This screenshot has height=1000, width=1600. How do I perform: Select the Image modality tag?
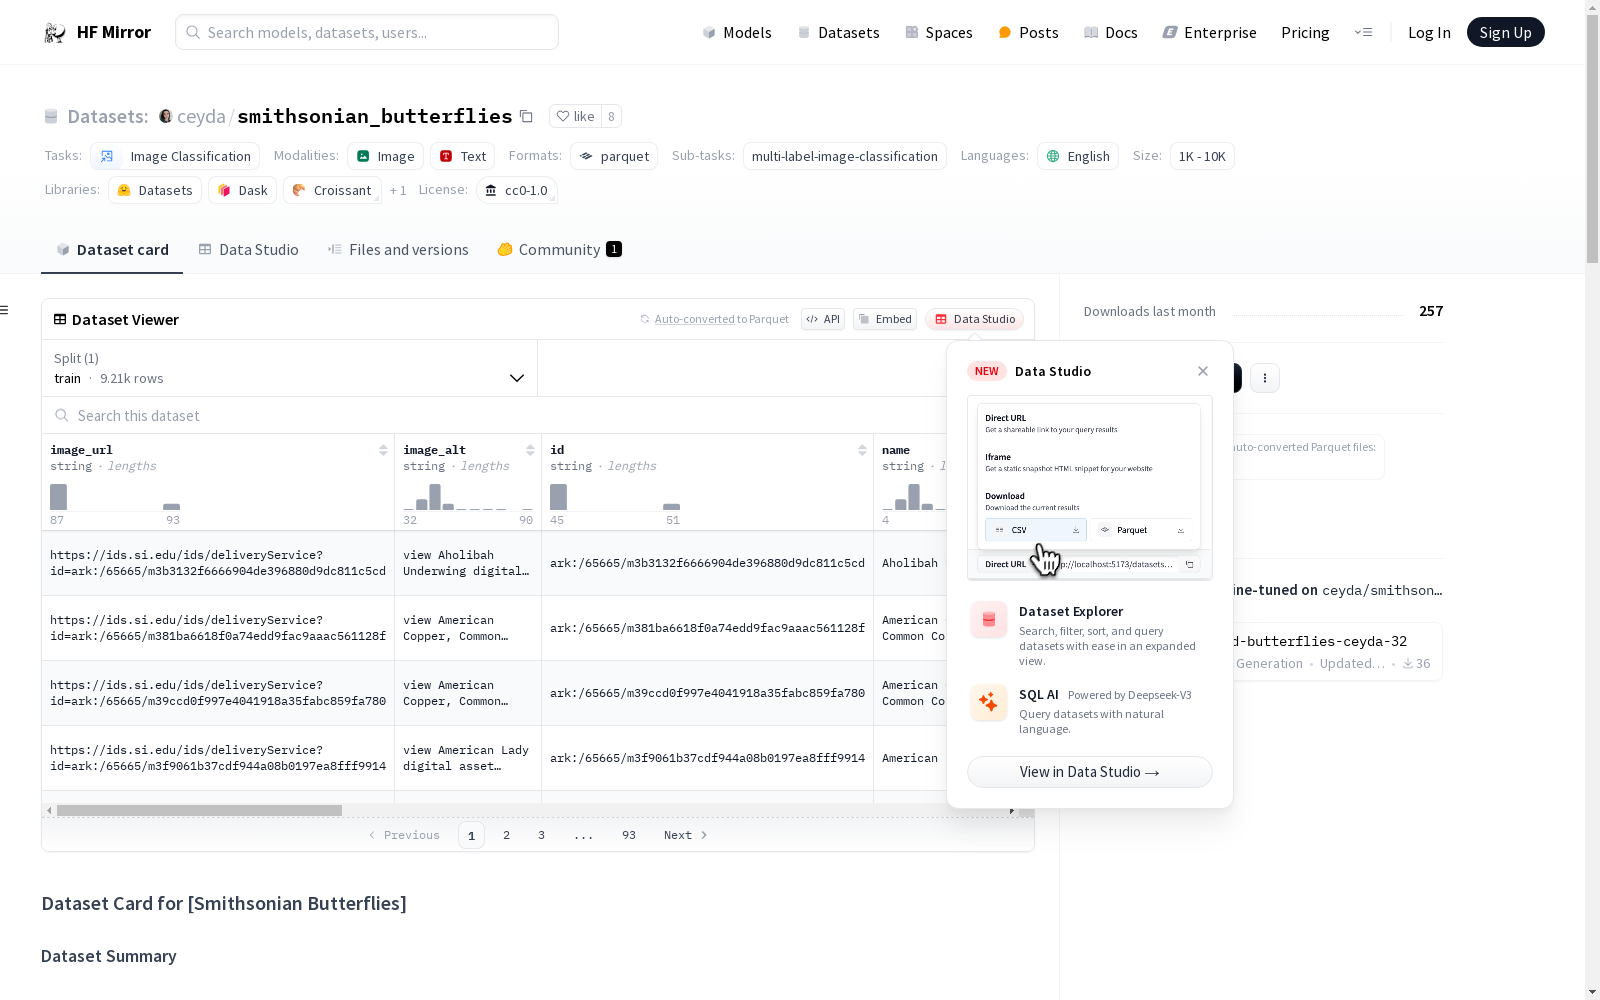point(385,156)
